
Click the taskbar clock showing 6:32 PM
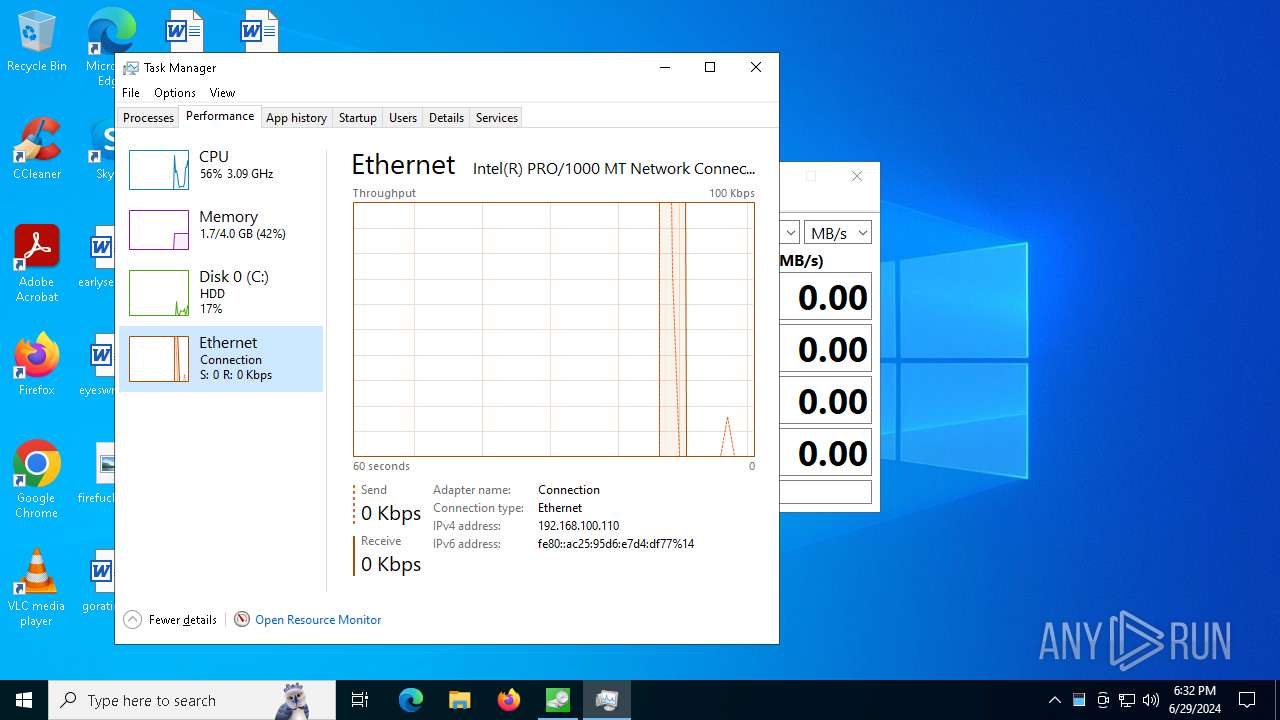(x=1194, y=700)
